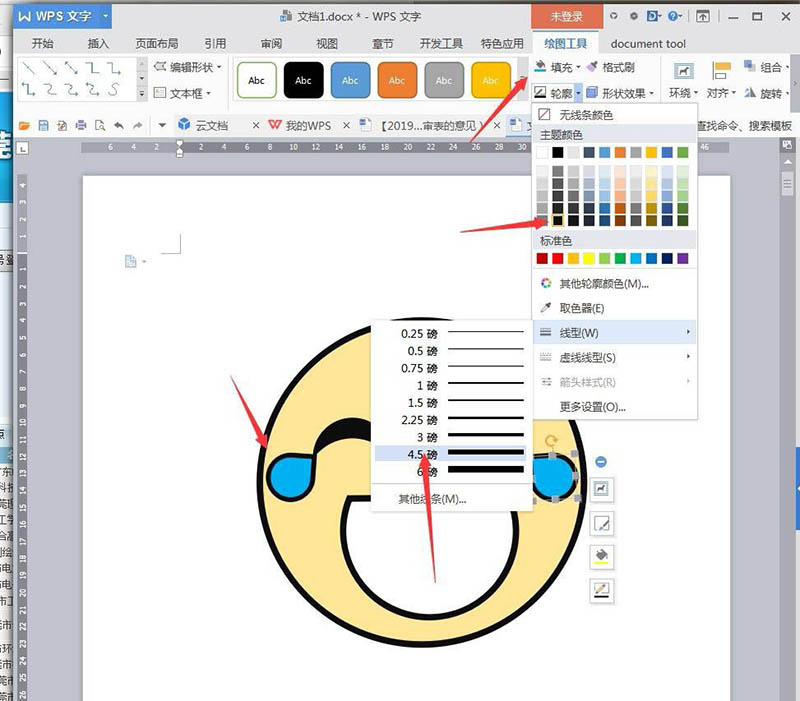
Task: Click the undo arrow icon
Action: (x=118, y=126)
